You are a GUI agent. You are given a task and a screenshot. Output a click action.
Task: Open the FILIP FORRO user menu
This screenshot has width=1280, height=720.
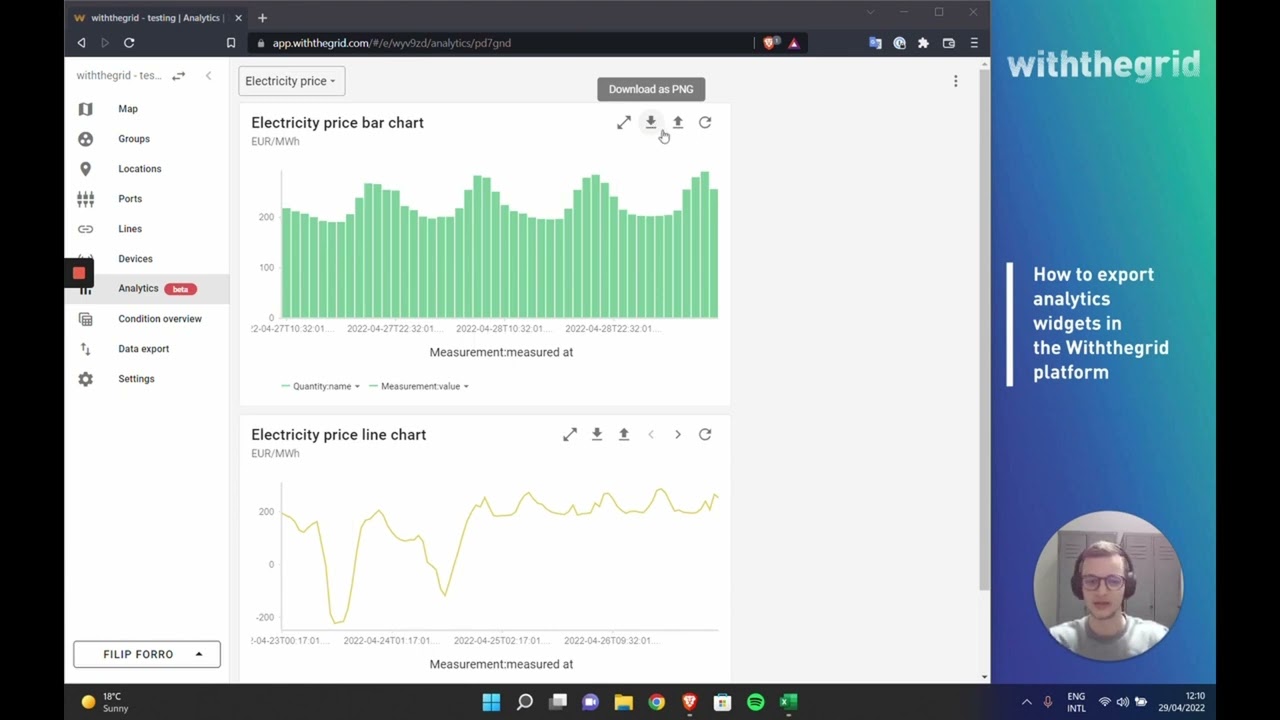tap(147, 654)
